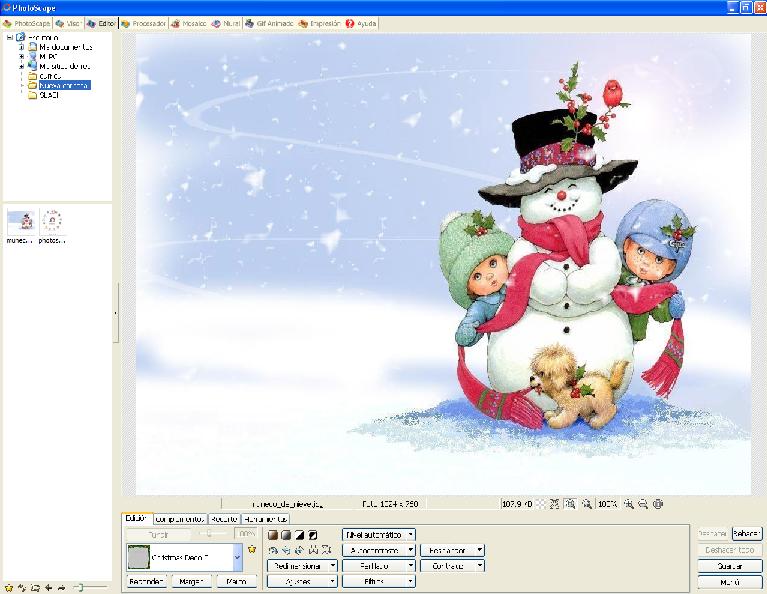The image size is (767, 594).
Task: Rotate the image 90° counterclockwise
Action: 273,550
